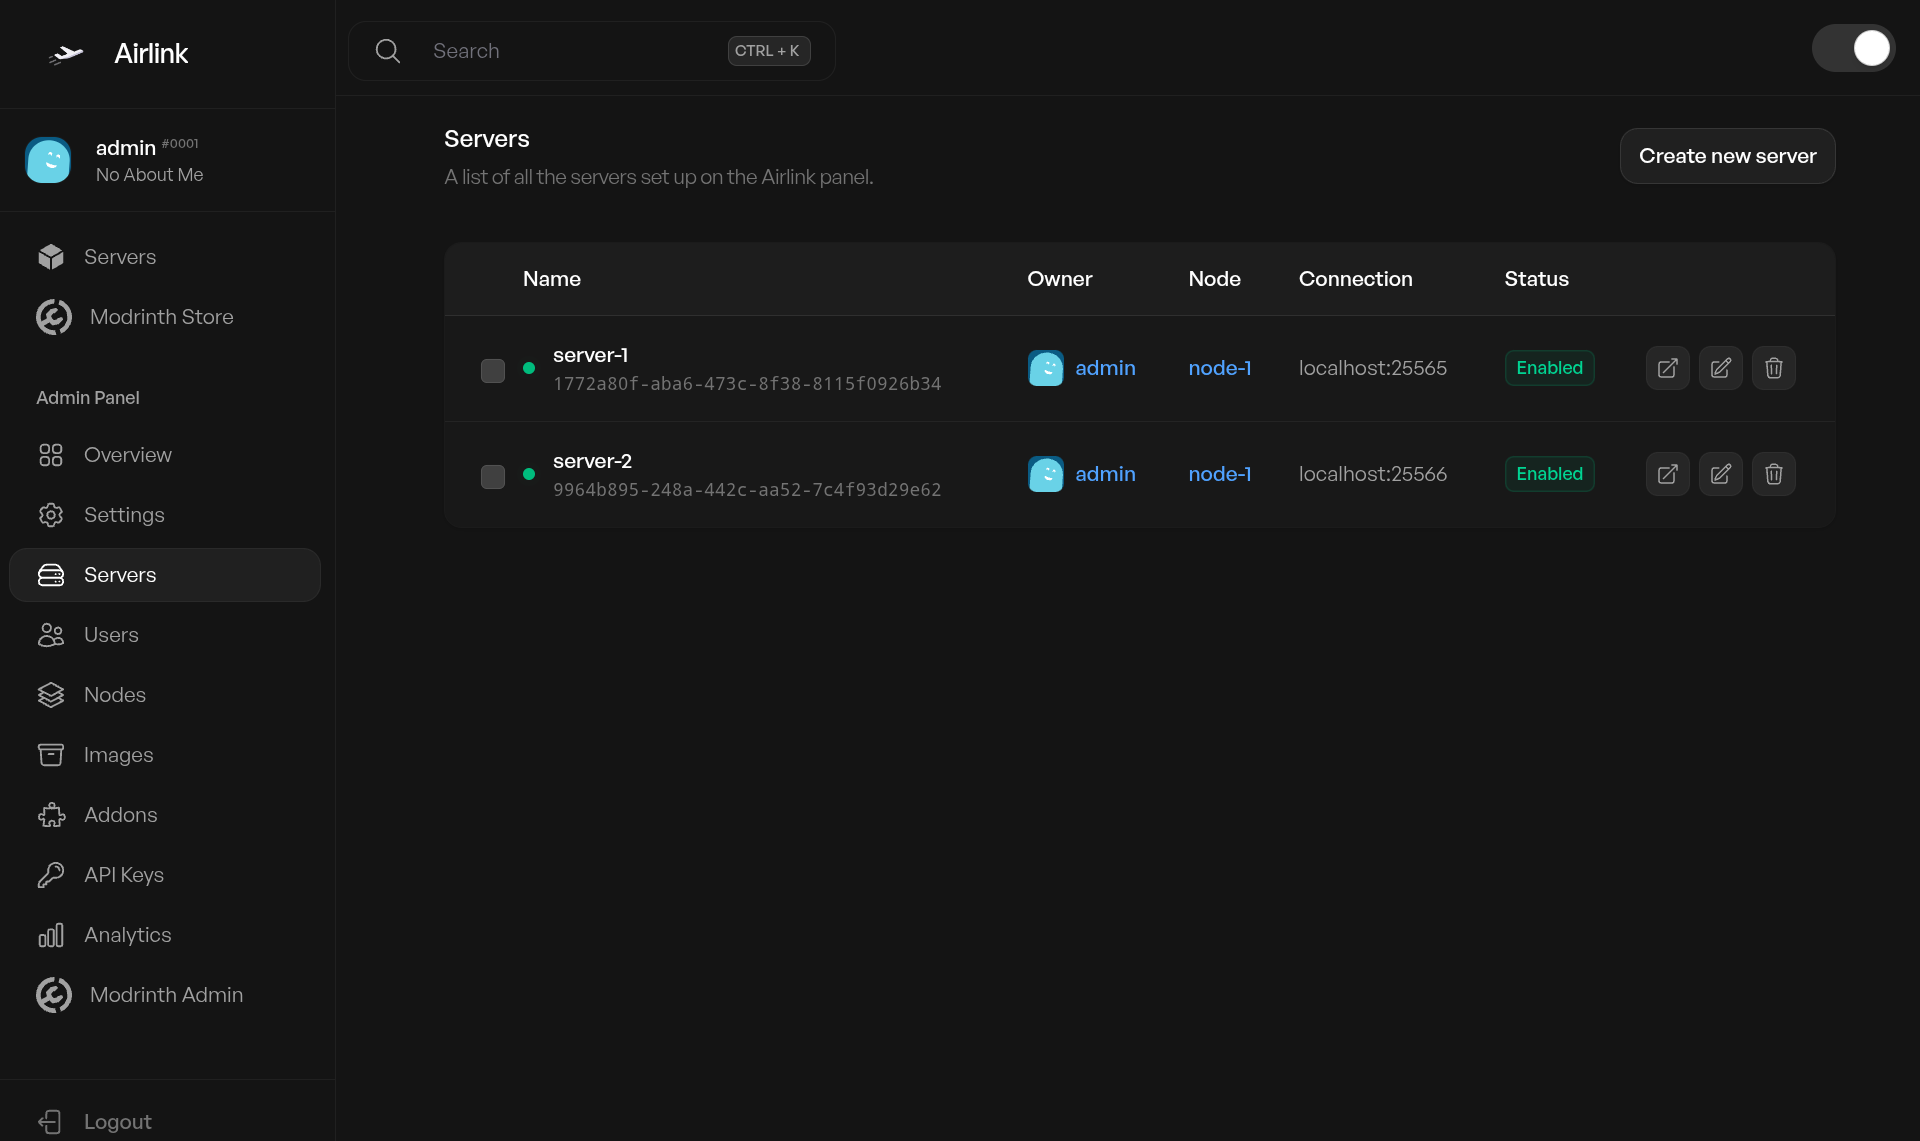This screenshot has width=1920, height=1141.
Task: Open API Keys admin page
Action: tap(123, 875)
